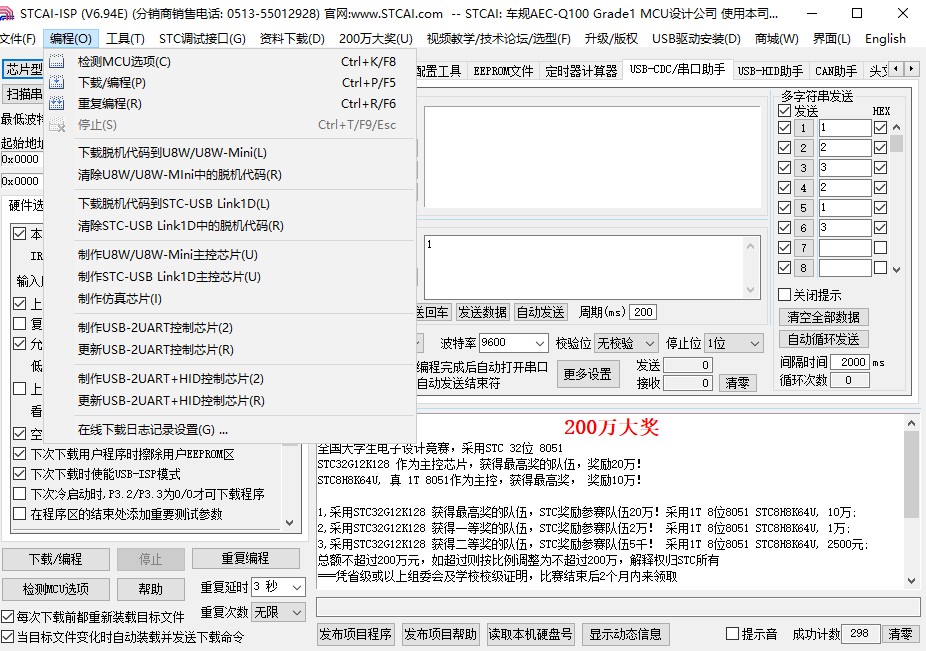
Task: Open the USB-HID助手 tab
Action: pos(770,71)
